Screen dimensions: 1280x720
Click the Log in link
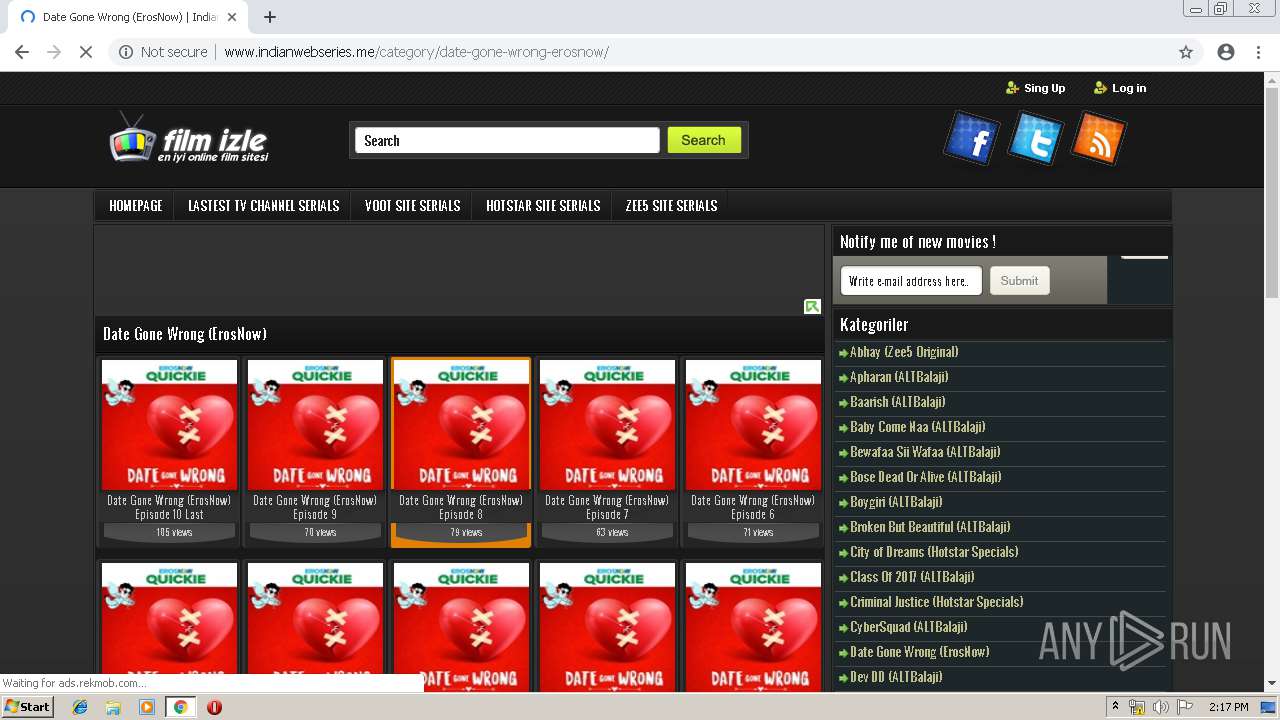click(x=1120, y=88)
